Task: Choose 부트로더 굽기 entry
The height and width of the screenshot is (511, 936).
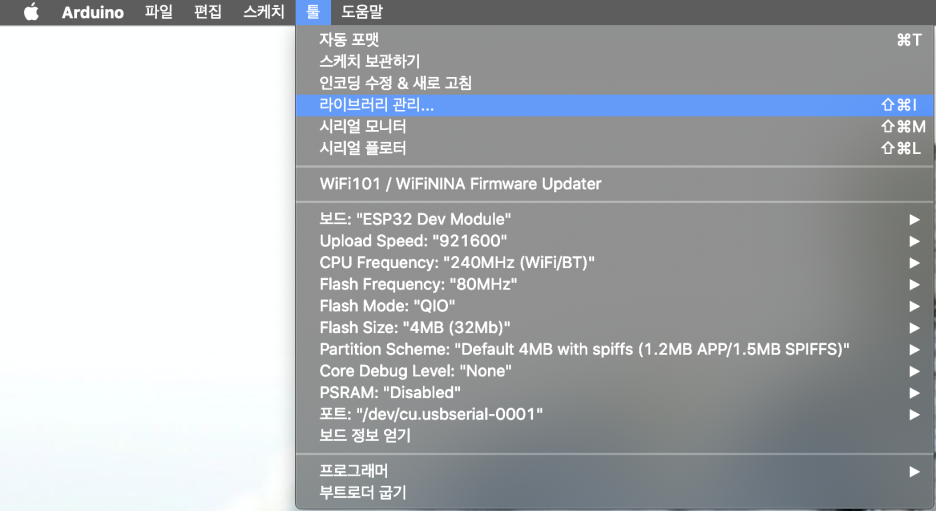Action: (615, 492)
